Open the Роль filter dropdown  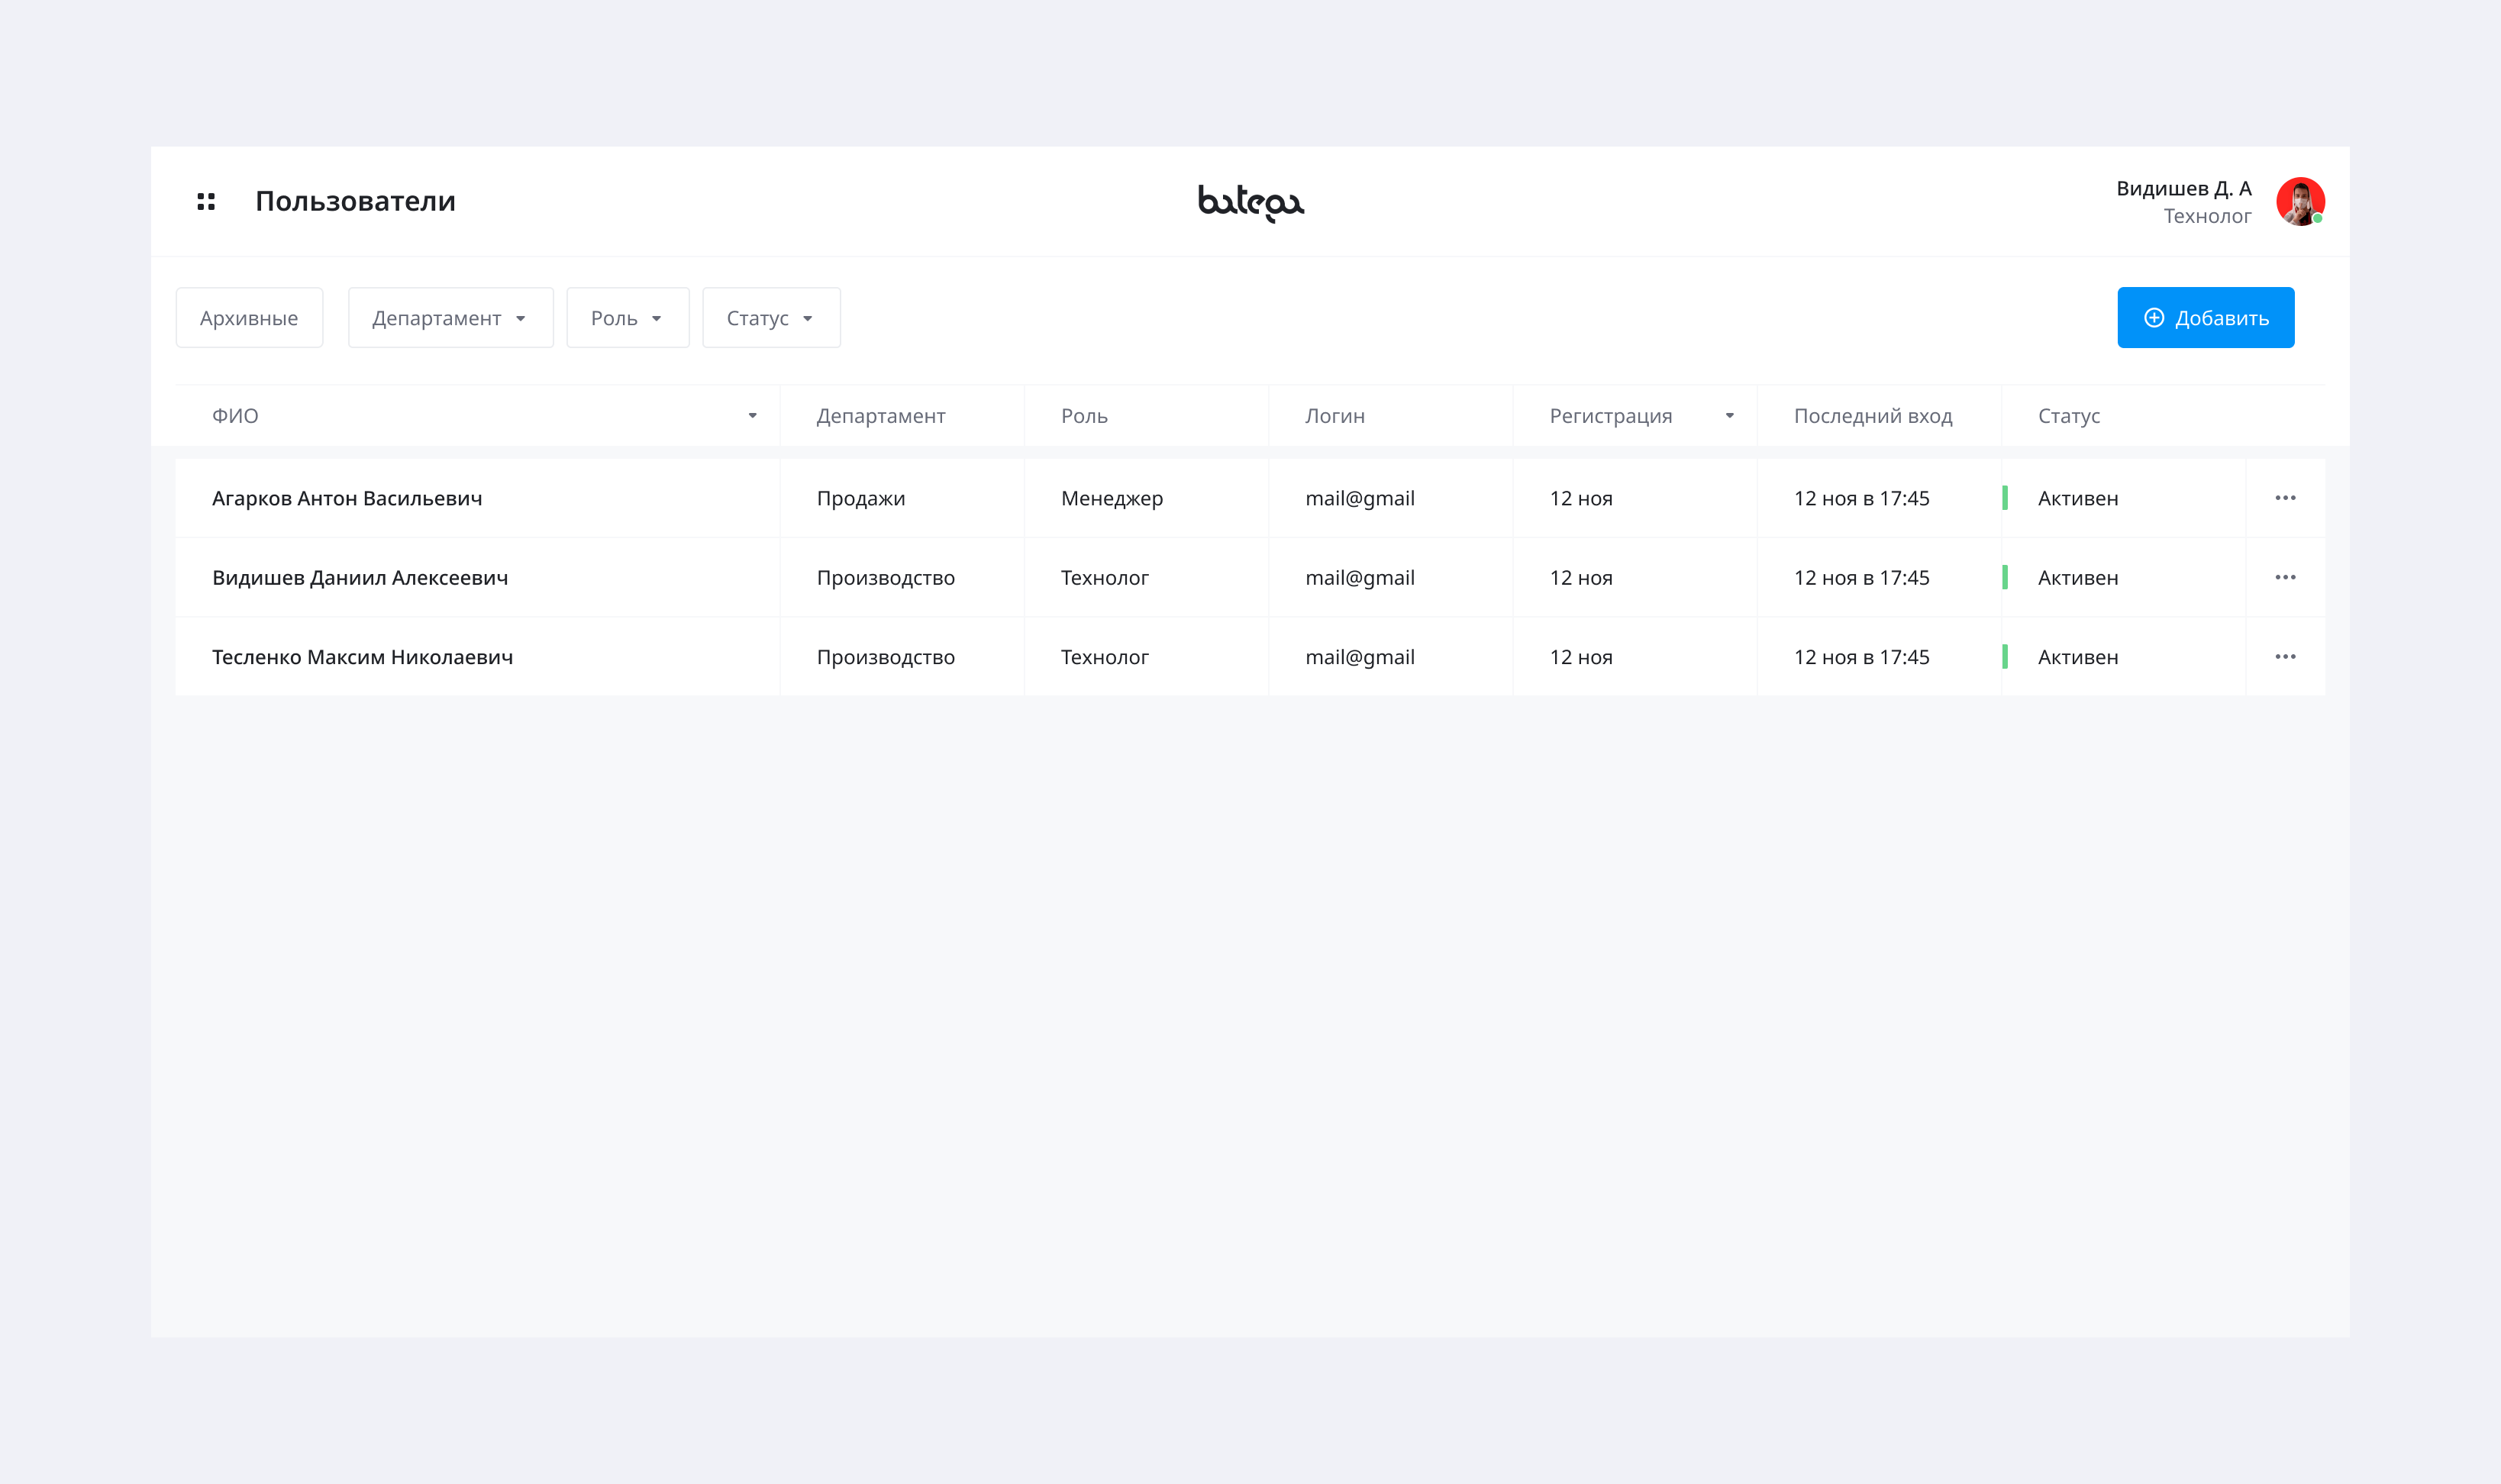(x=627, y=318)
